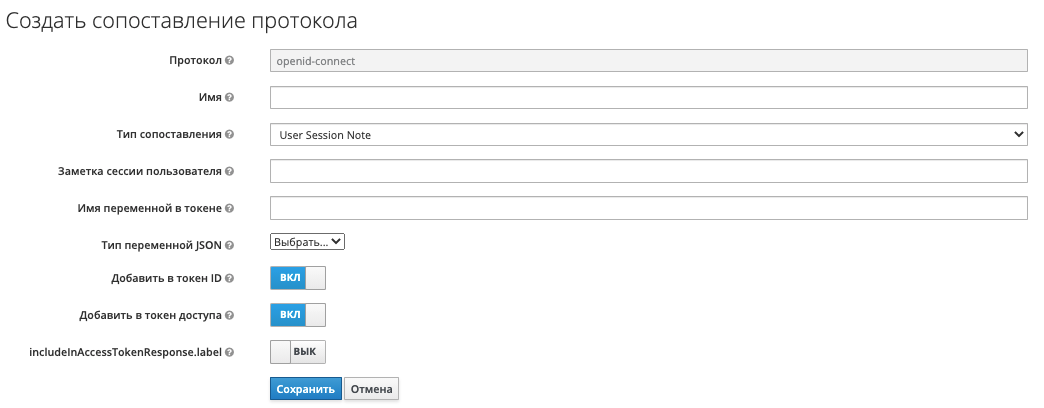Select the Имя переменной в токене input
Image resolution: width=1044 pixels, height=408 pixels.
648,208
